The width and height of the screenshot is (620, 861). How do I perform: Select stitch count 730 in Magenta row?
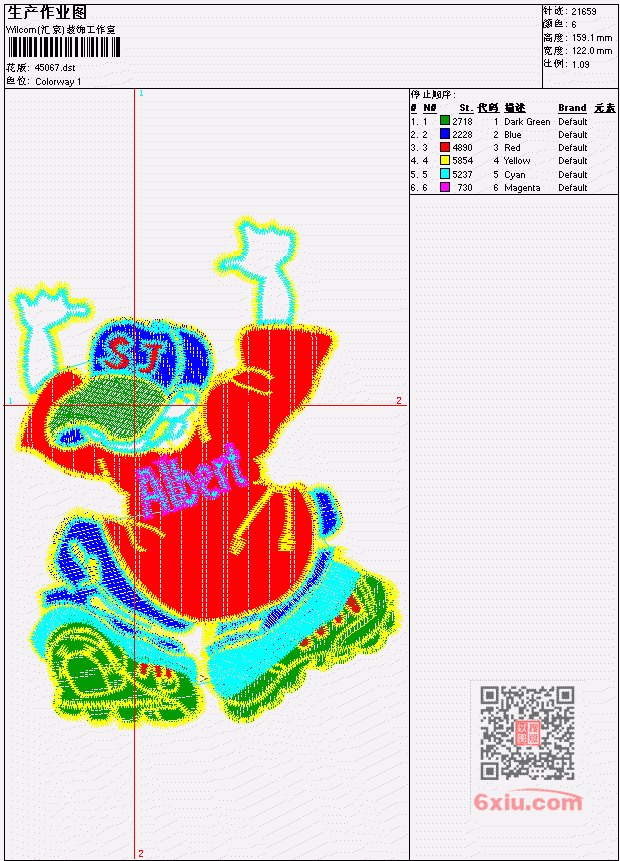pyautogui.click(x=465, y=188)
